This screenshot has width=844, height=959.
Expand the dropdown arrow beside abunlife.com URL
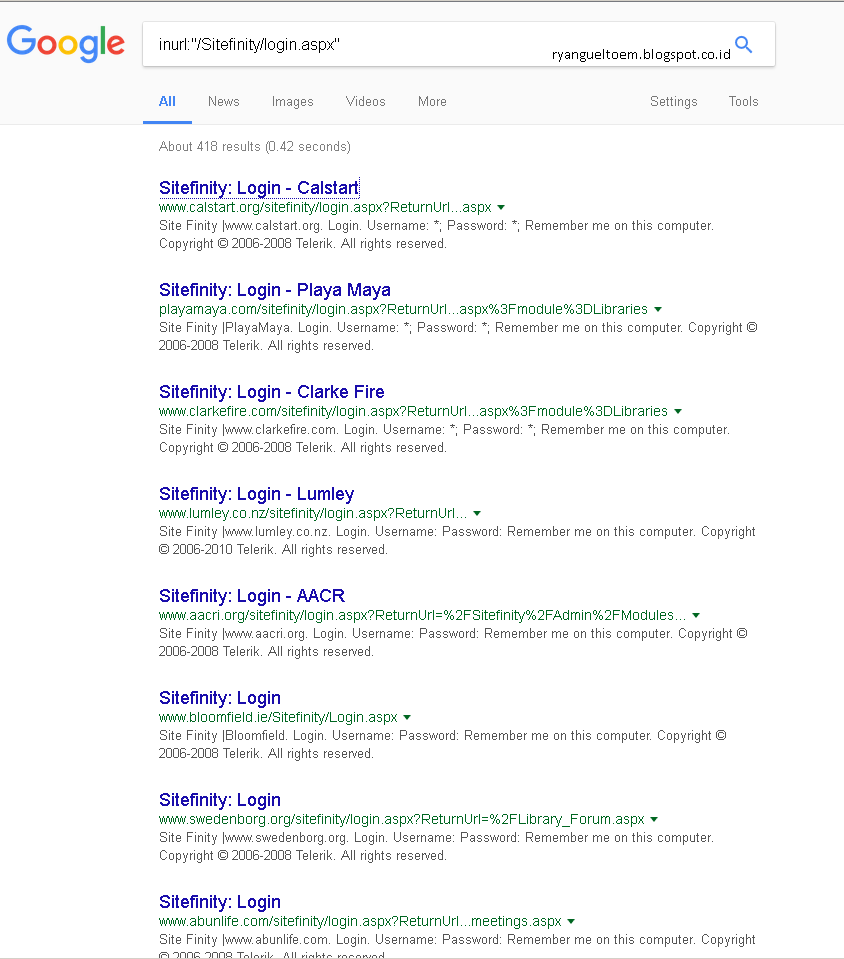pyautogui.click(x=571, y=922)
